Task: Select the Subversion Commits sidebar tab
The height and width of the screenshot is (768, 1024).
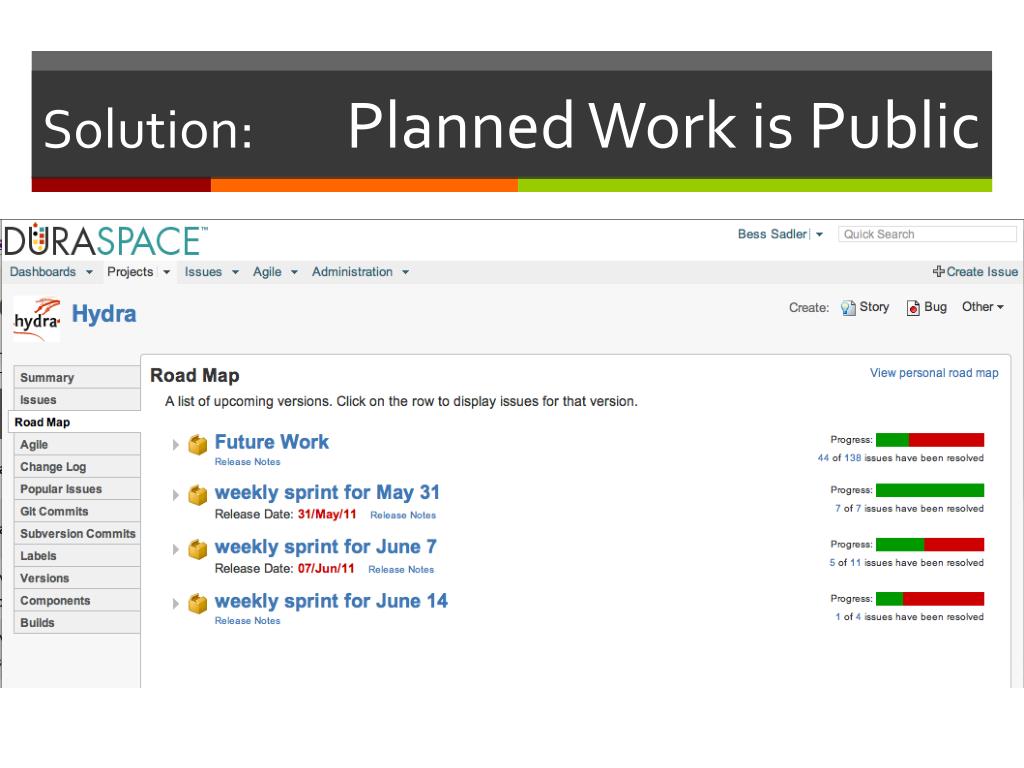Action: pos(77,533)
